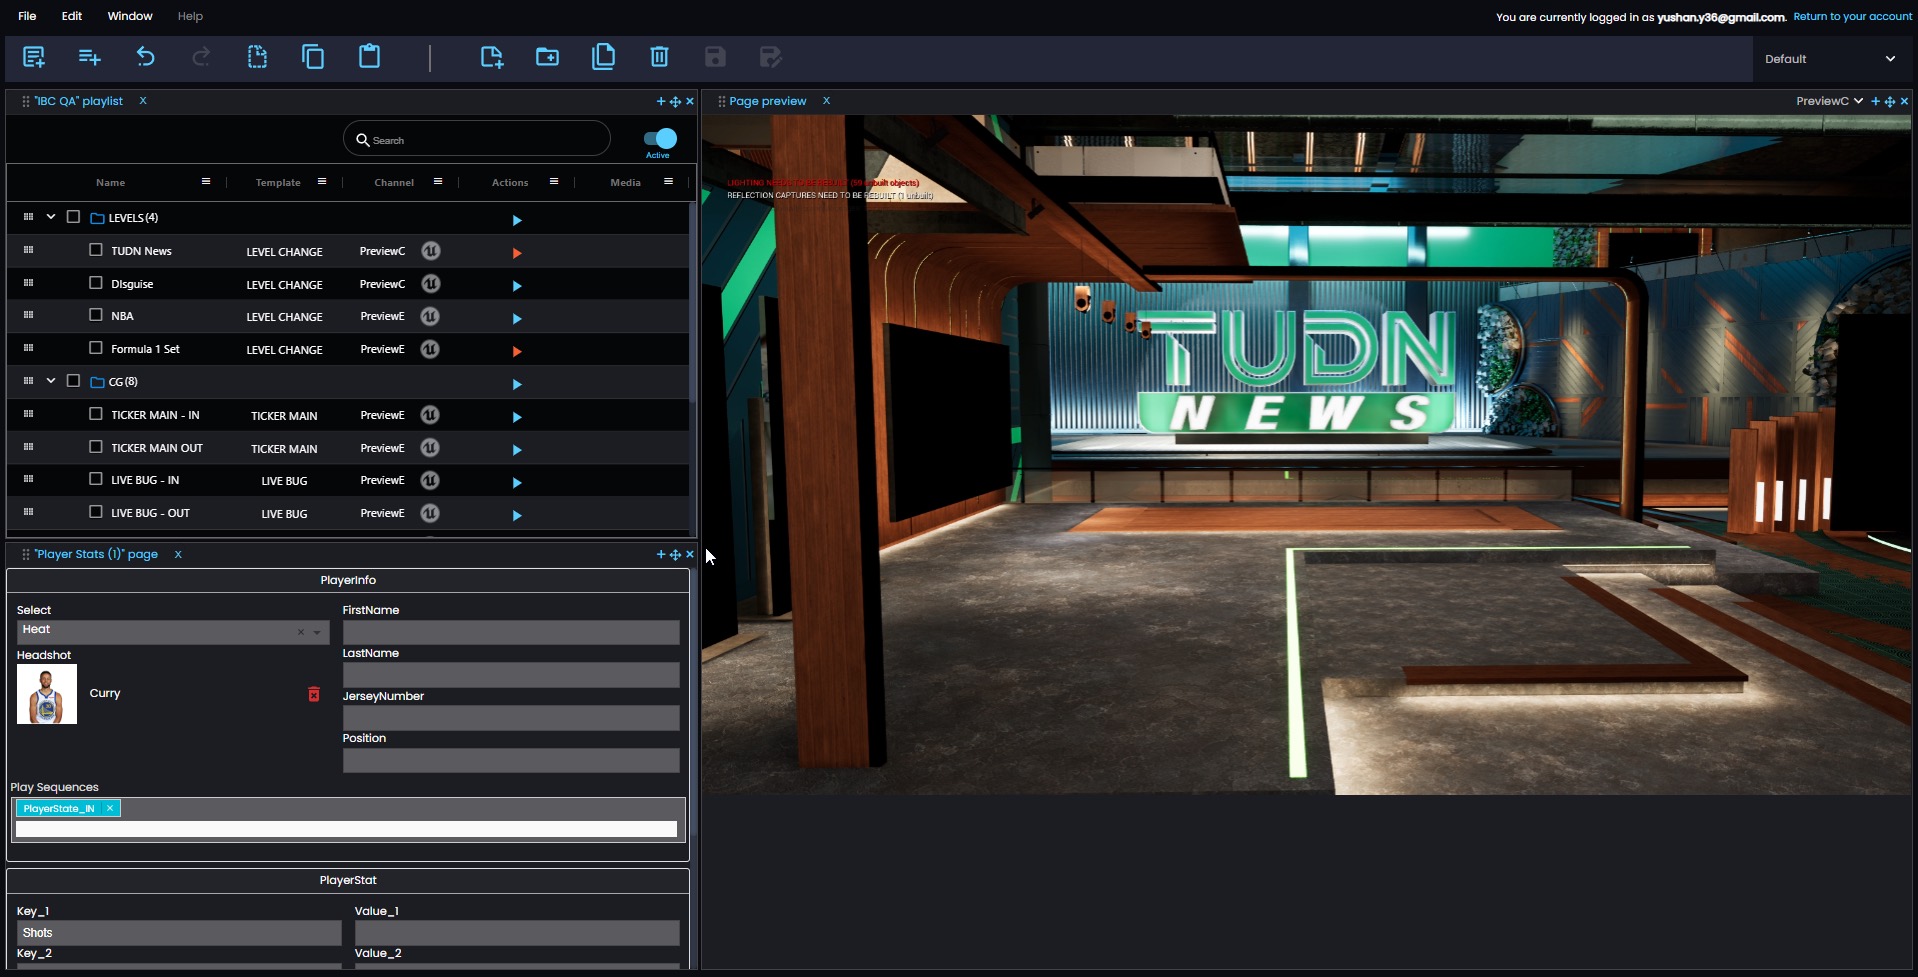Play the Formula 1 Set action
Image resolution: width=1918 pixels, height=977 pixels.
[517, 352]
